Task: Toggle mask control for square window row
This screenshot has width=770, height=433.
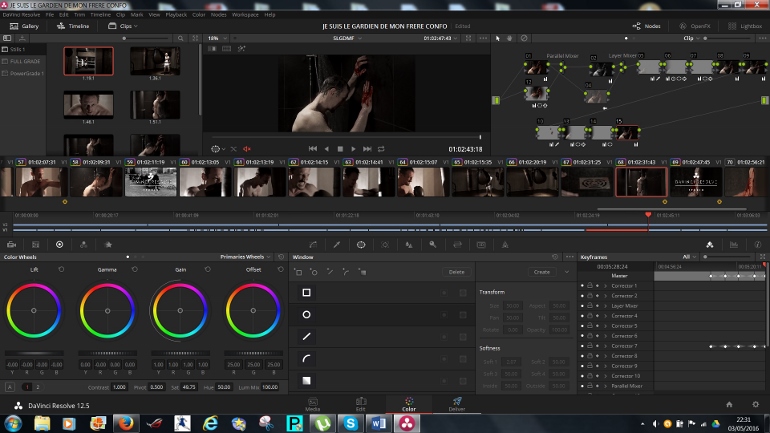Action: pyautogui.click(x=463, y=293)
